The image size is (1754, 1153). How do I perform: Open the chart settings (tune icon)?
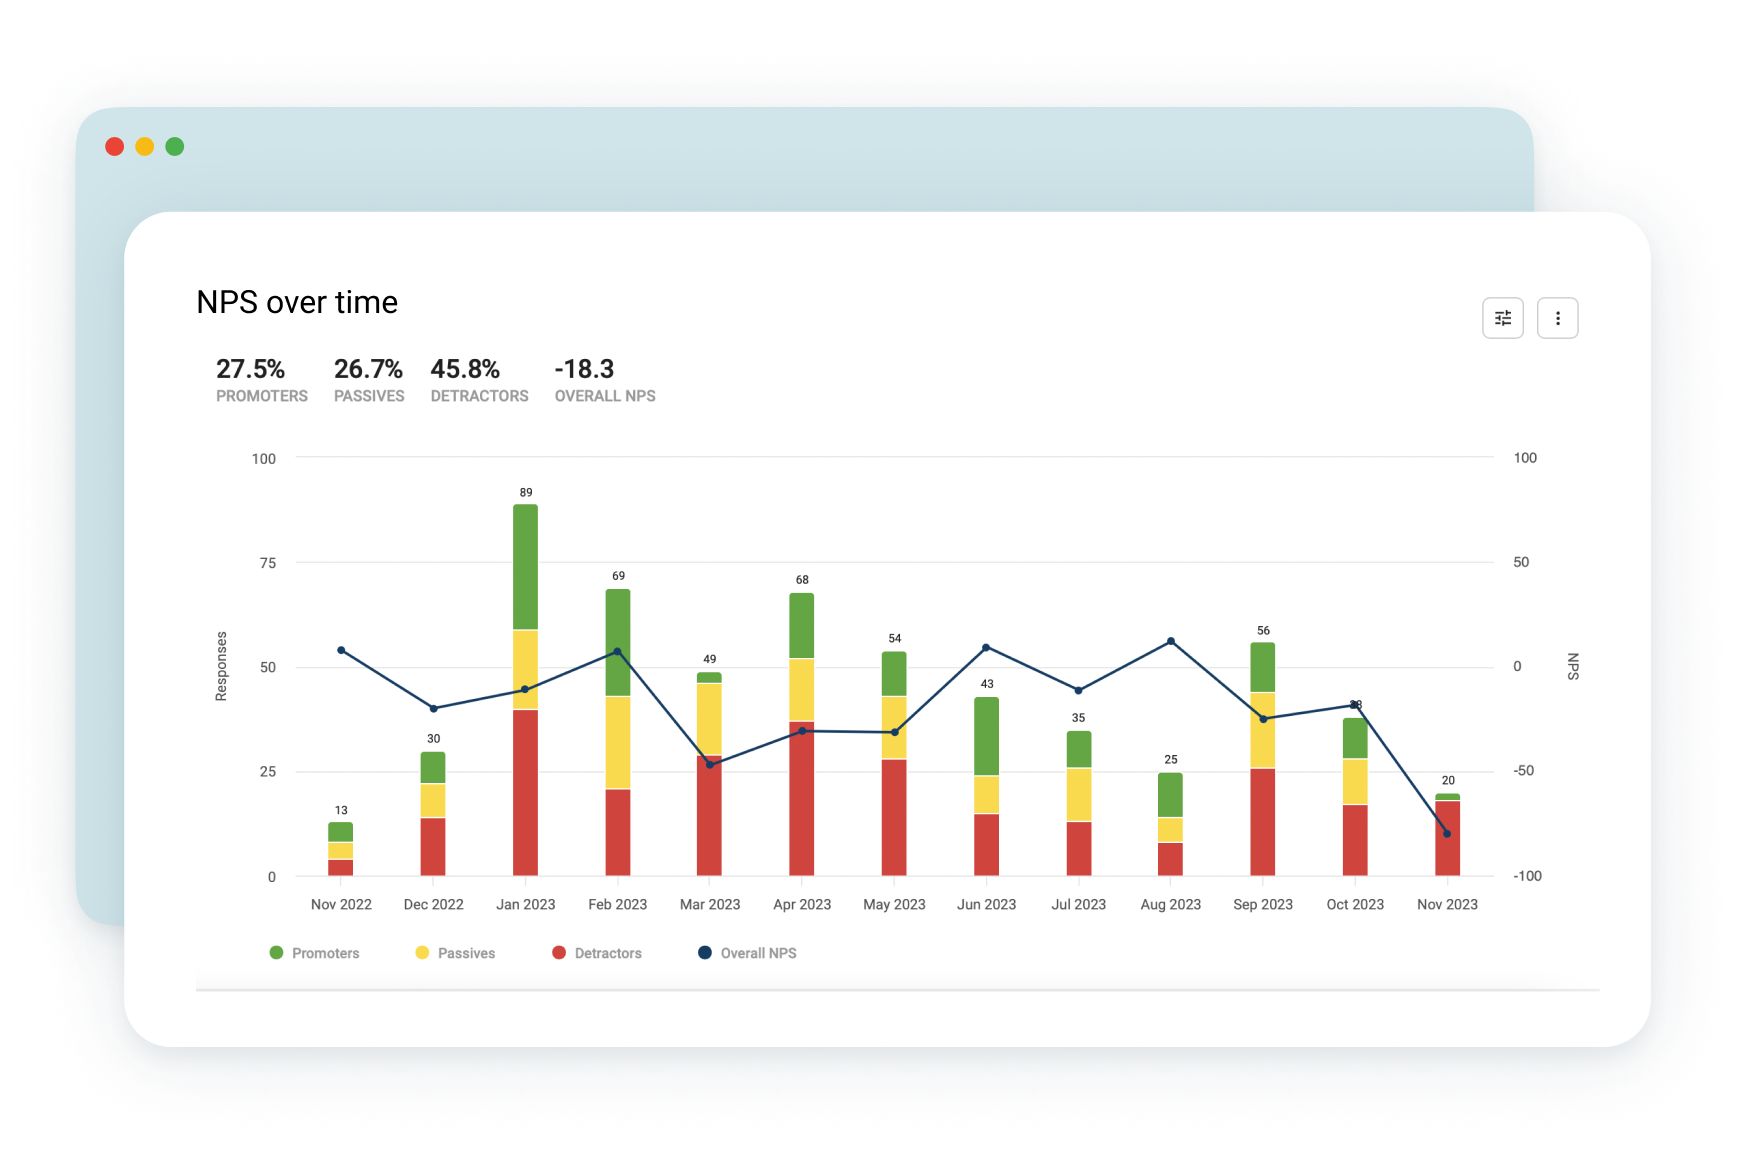coord(1502,317)
